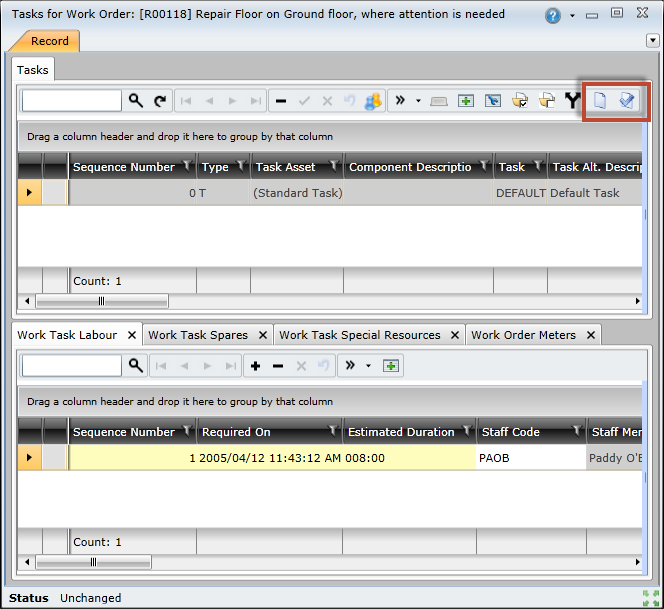The width and height of the screenshot is (664, 609).
Task: Refresh the Tasks grid
Action: (x=160, y=101)
